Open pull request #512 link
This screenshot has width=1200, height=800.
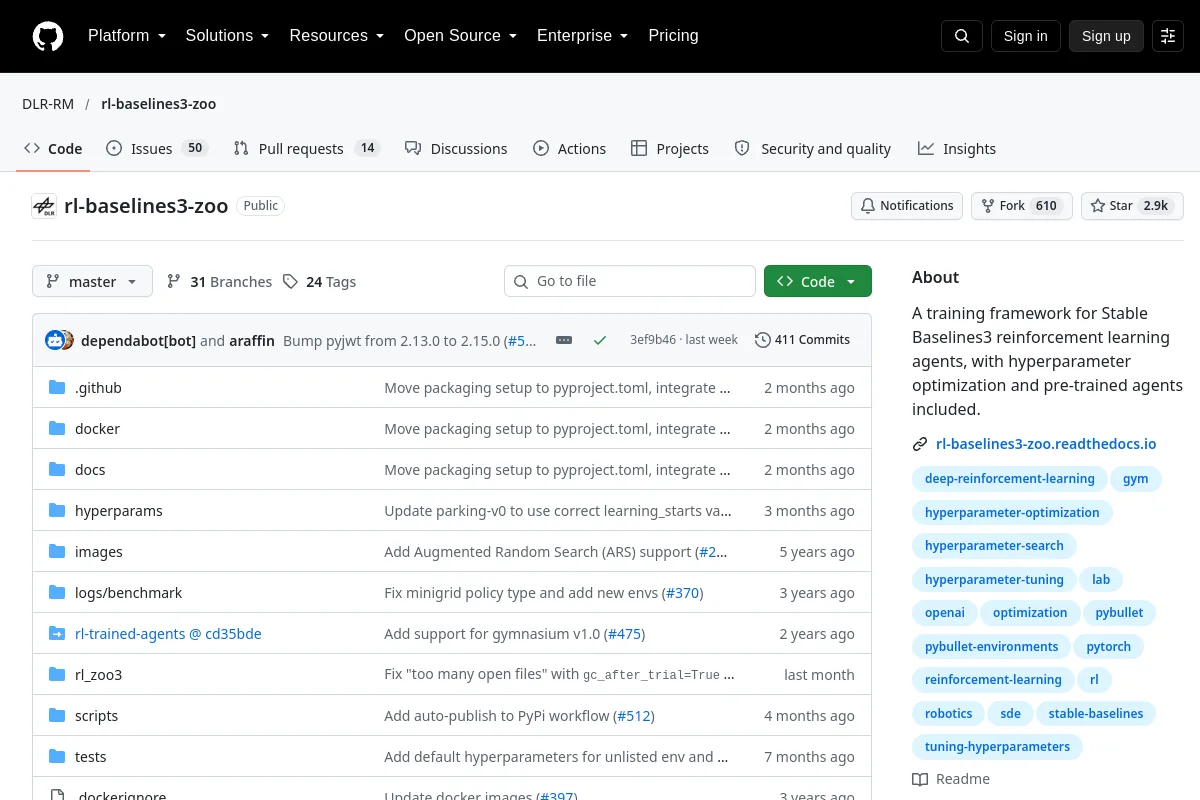click(x=633, y=716)
